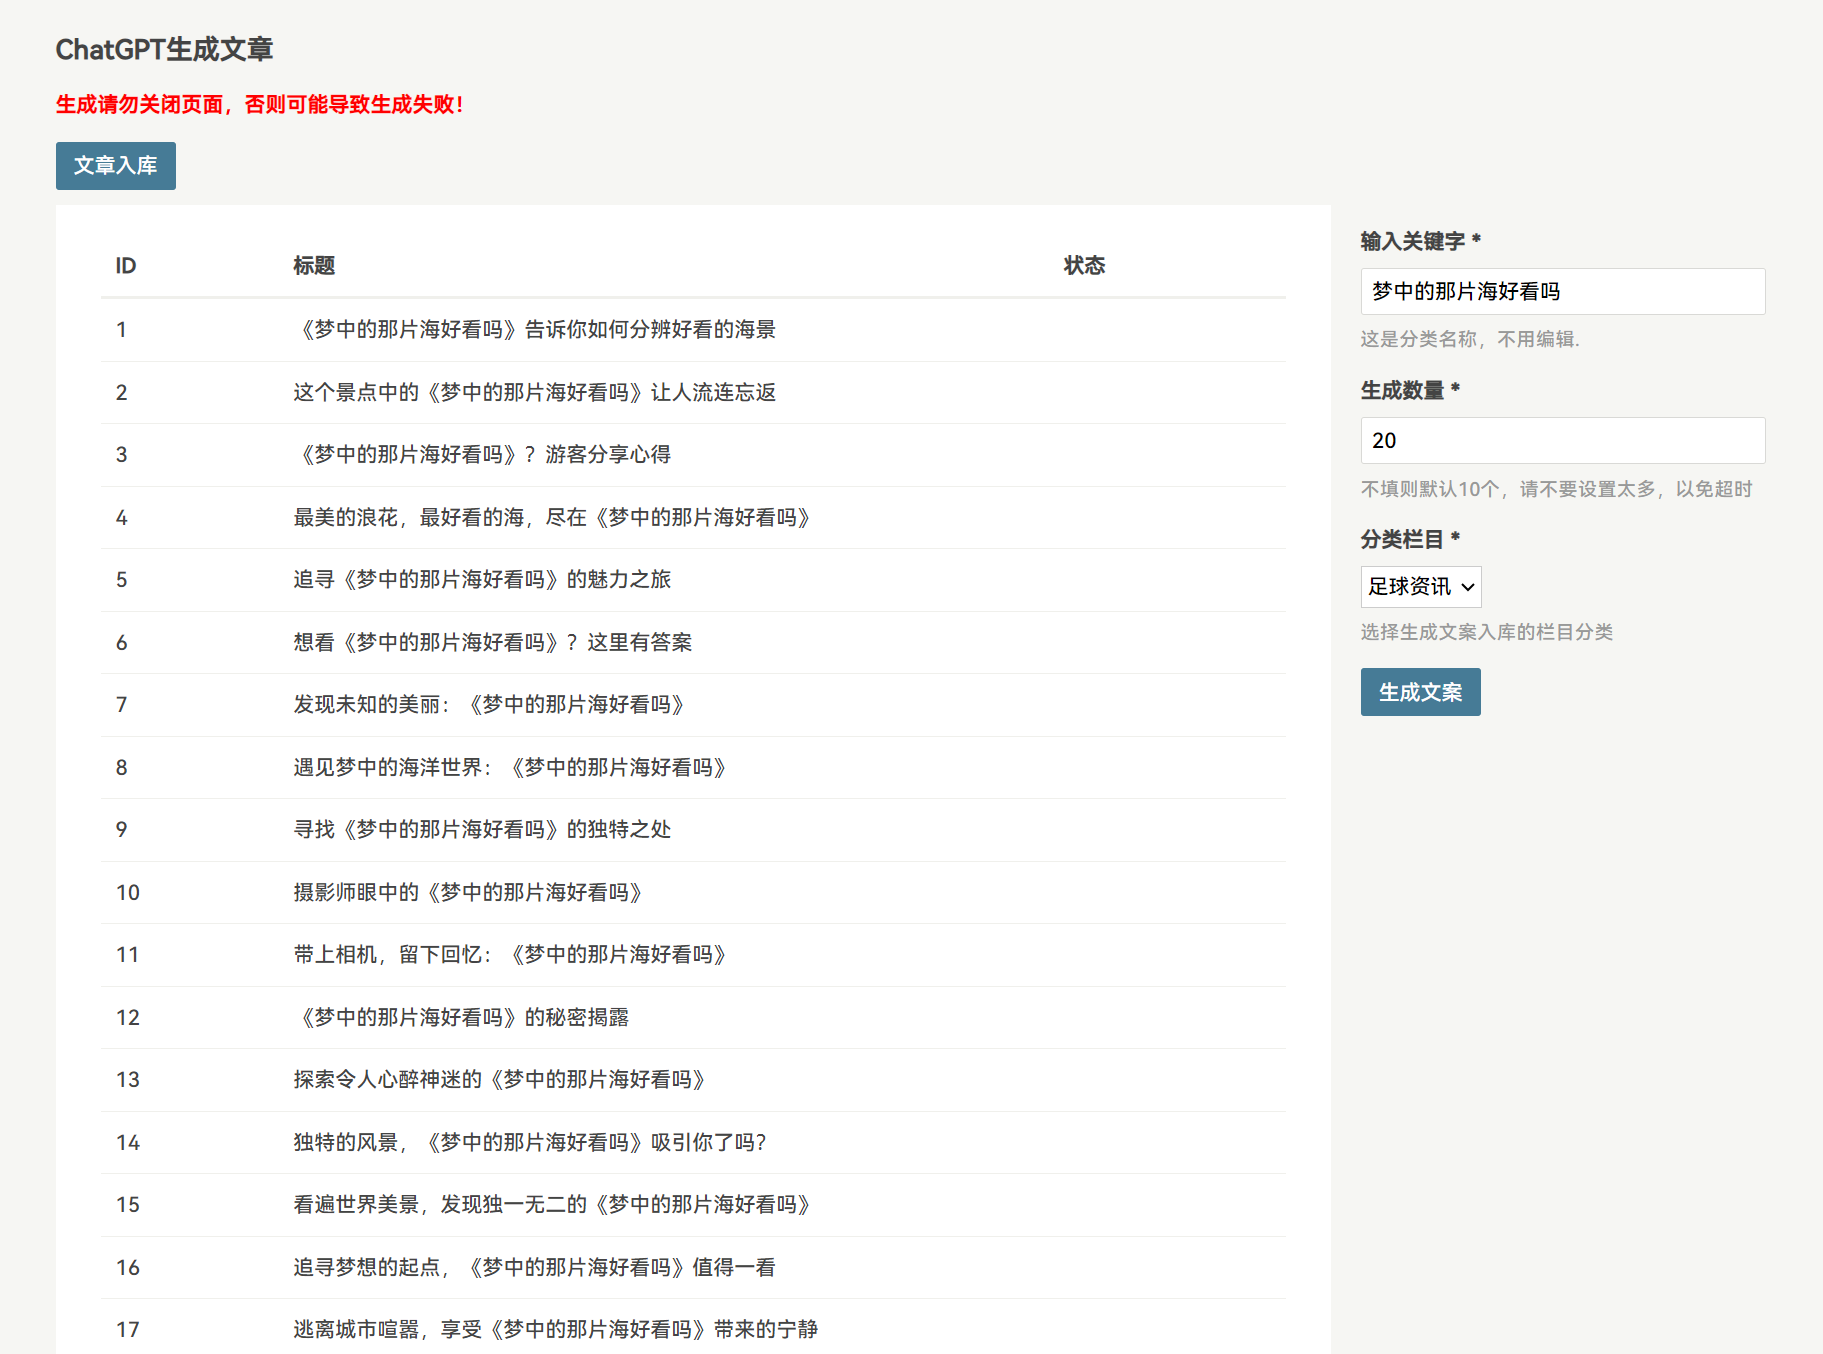Click the page heading ChatGPT生成文章
1823x1354 pixels.
coord(164,48)
